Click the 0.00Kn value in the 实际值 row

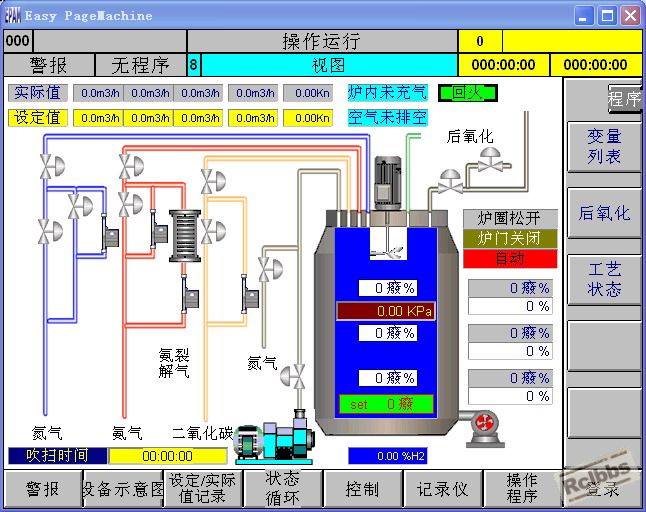coord(308,93)
